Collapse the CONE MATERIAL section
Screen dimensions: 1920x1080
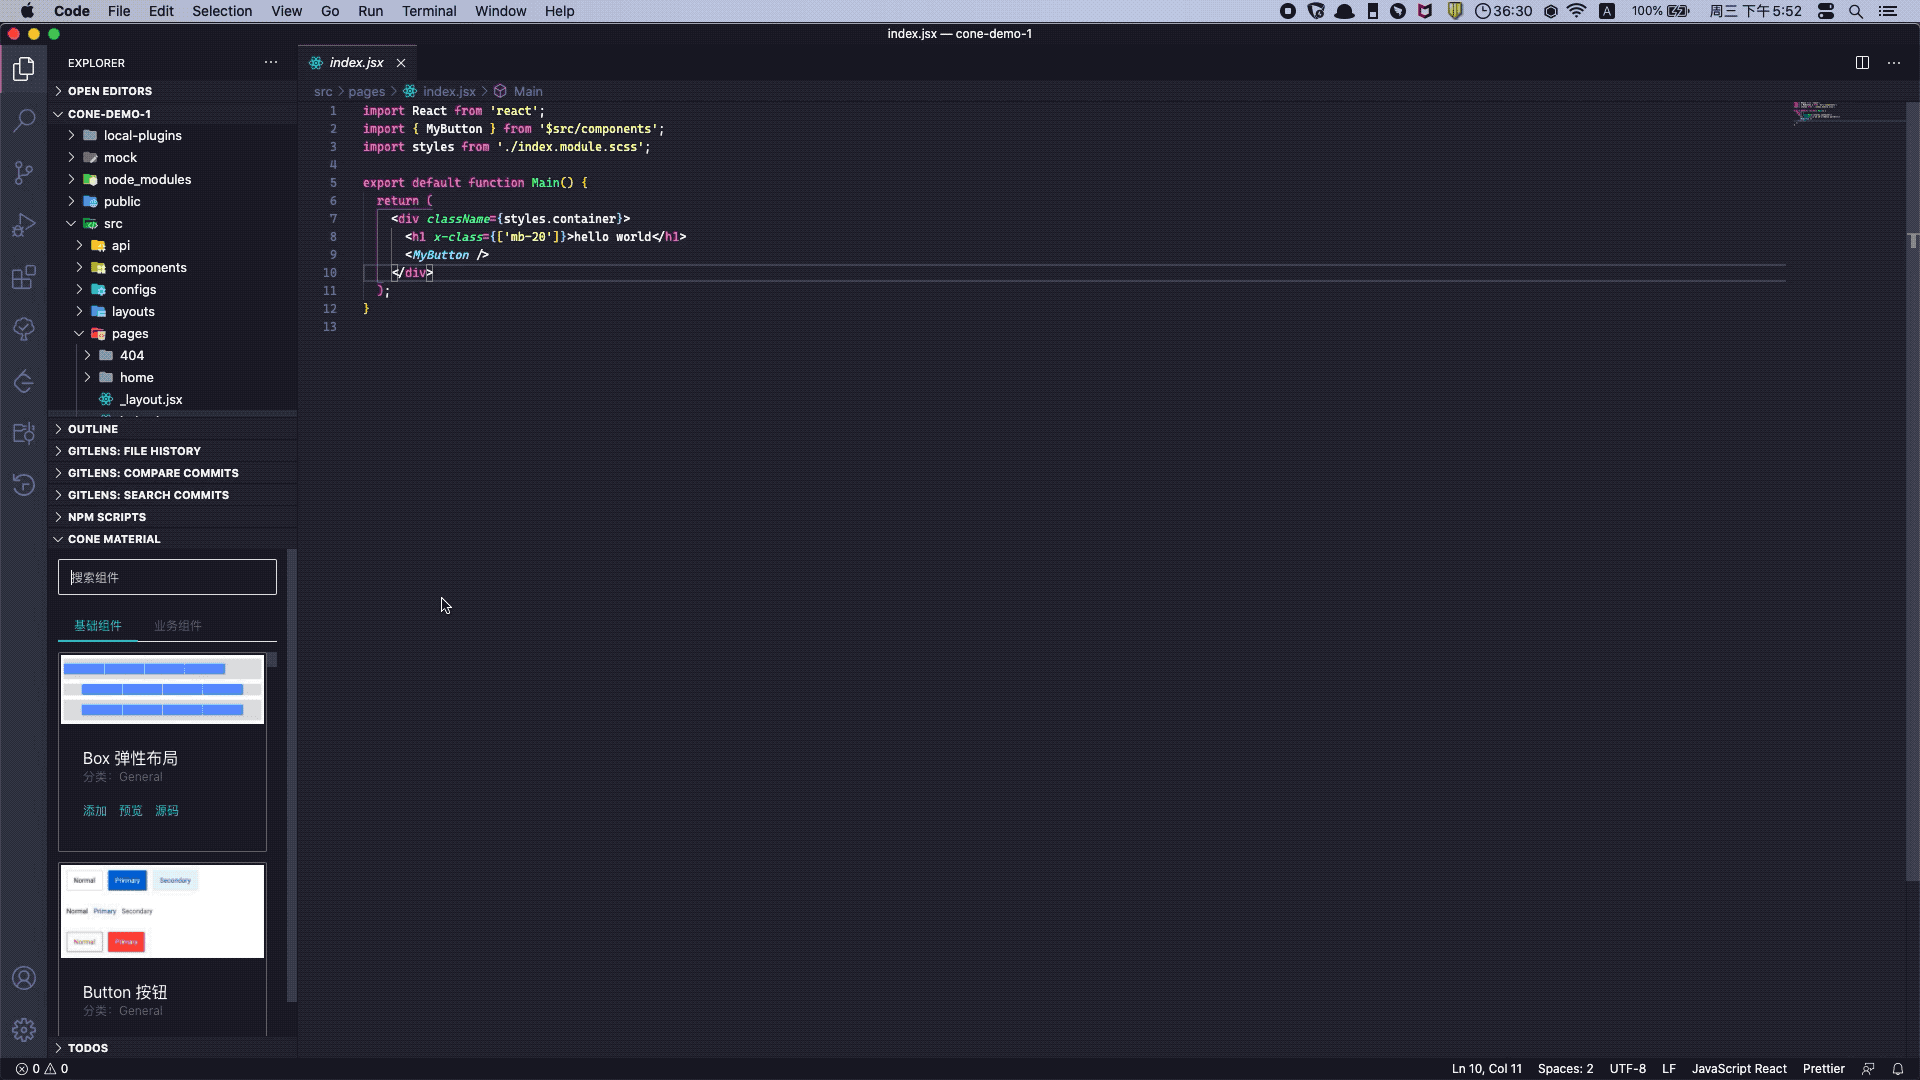pos(113,539)
